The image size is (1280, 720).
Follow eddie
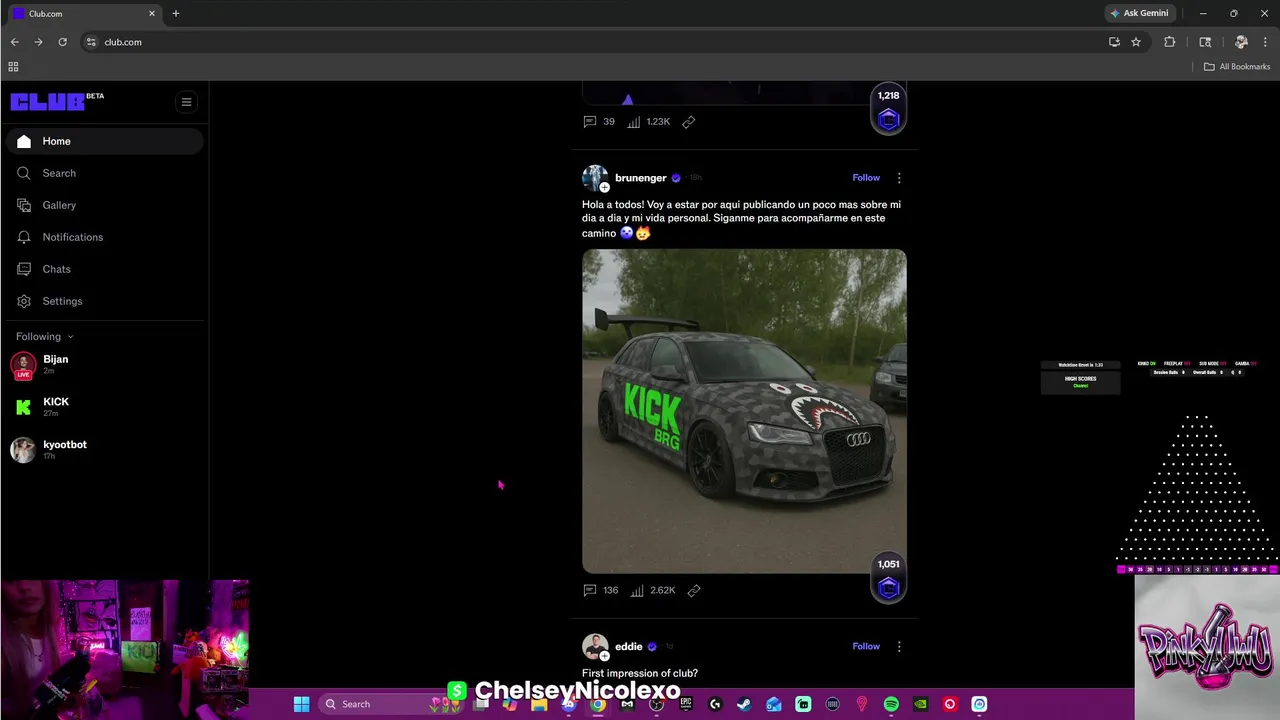click(866, 646)
